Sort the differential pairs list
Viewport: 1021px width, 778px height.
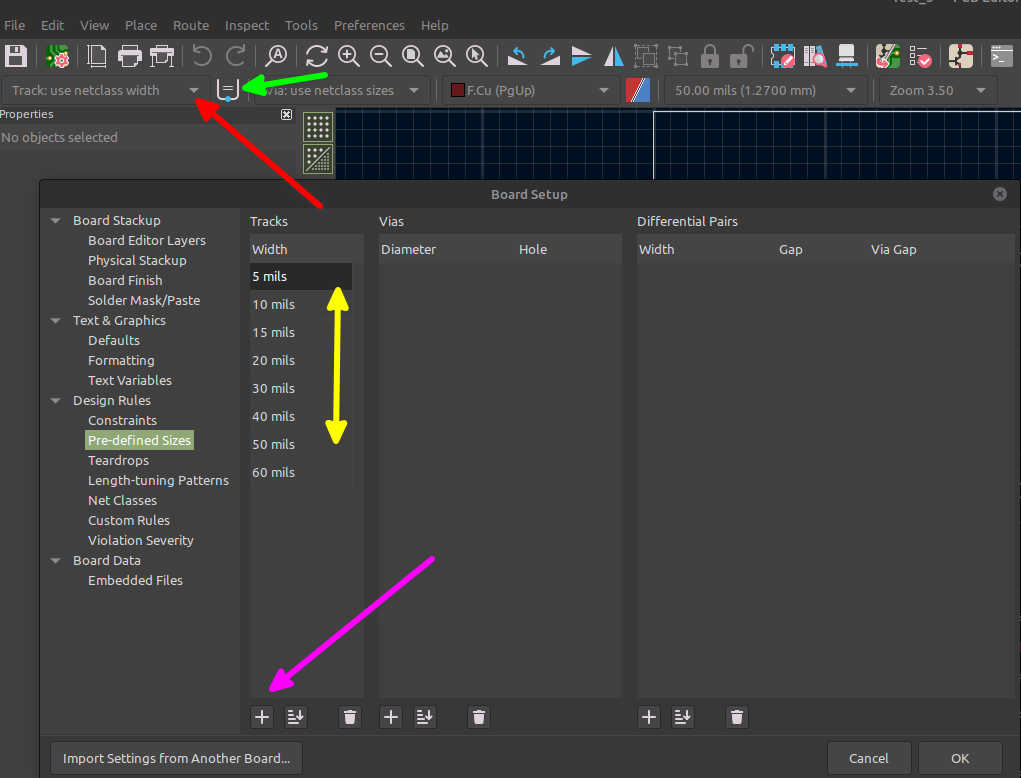pos(683,717)
